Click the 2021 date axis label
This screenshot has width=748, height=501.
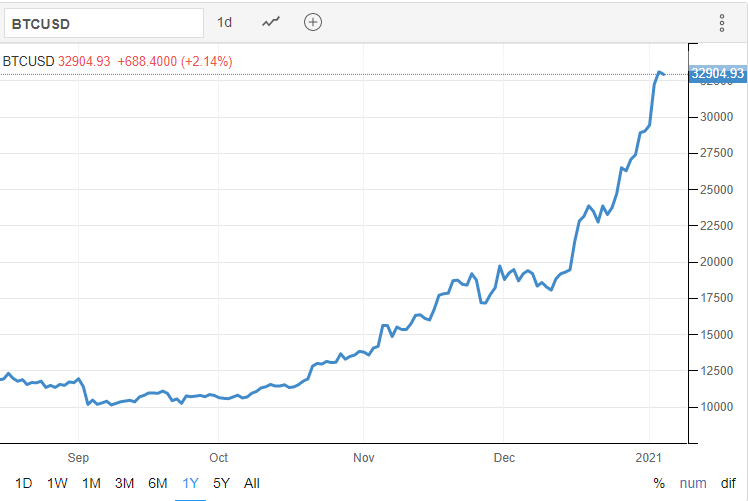(x=649, y=458)
